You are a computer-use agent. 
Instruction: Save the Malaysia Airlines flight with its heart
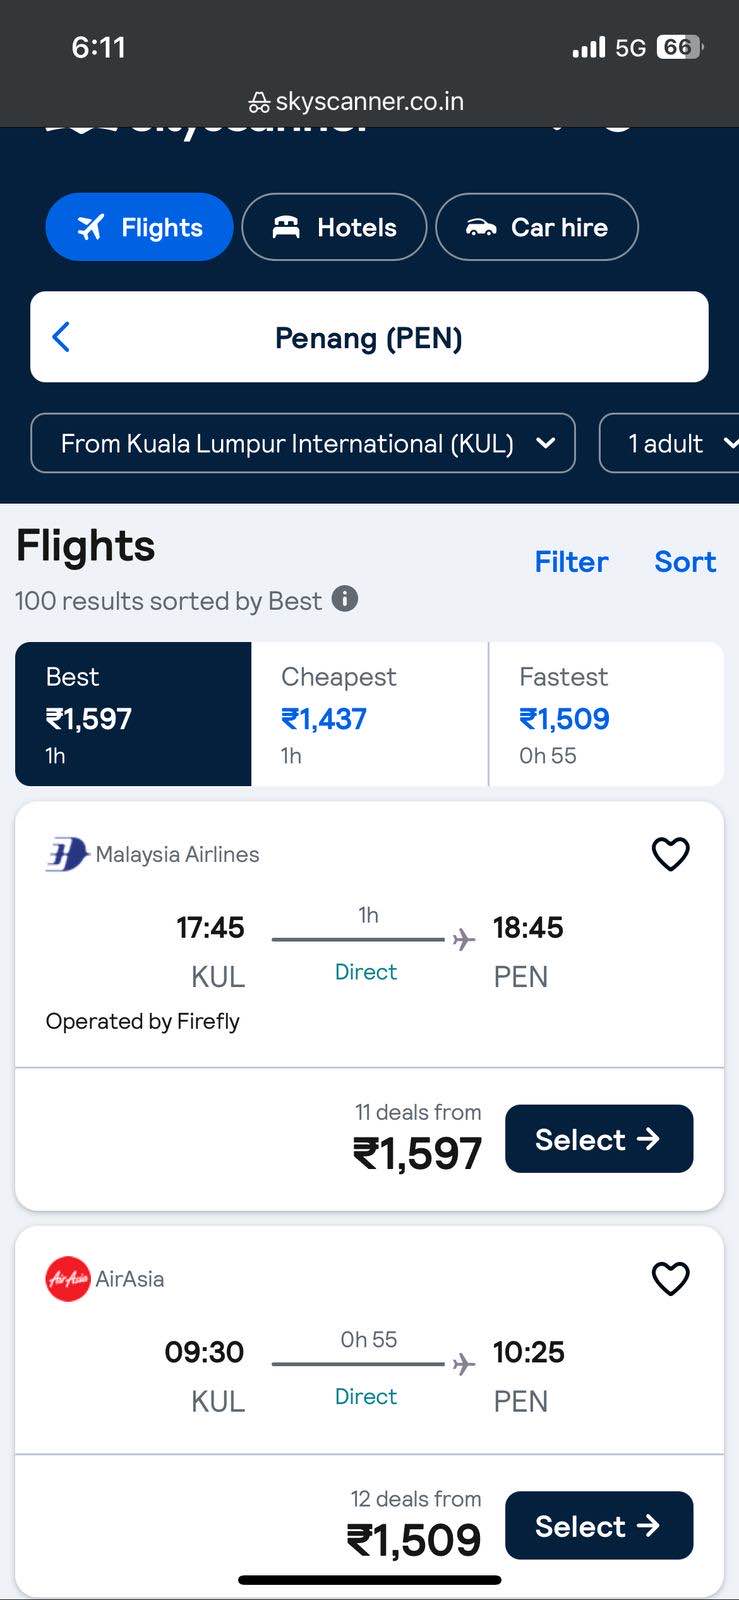670,854
